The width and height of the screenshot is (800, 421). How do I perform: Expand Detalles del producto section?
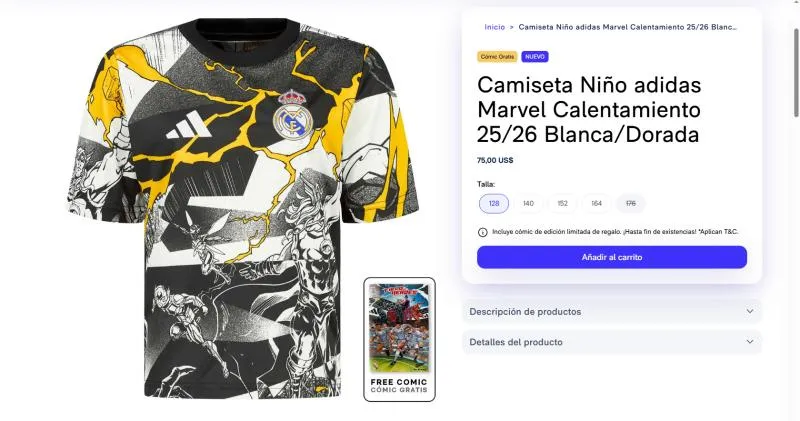tap(612, 342)
